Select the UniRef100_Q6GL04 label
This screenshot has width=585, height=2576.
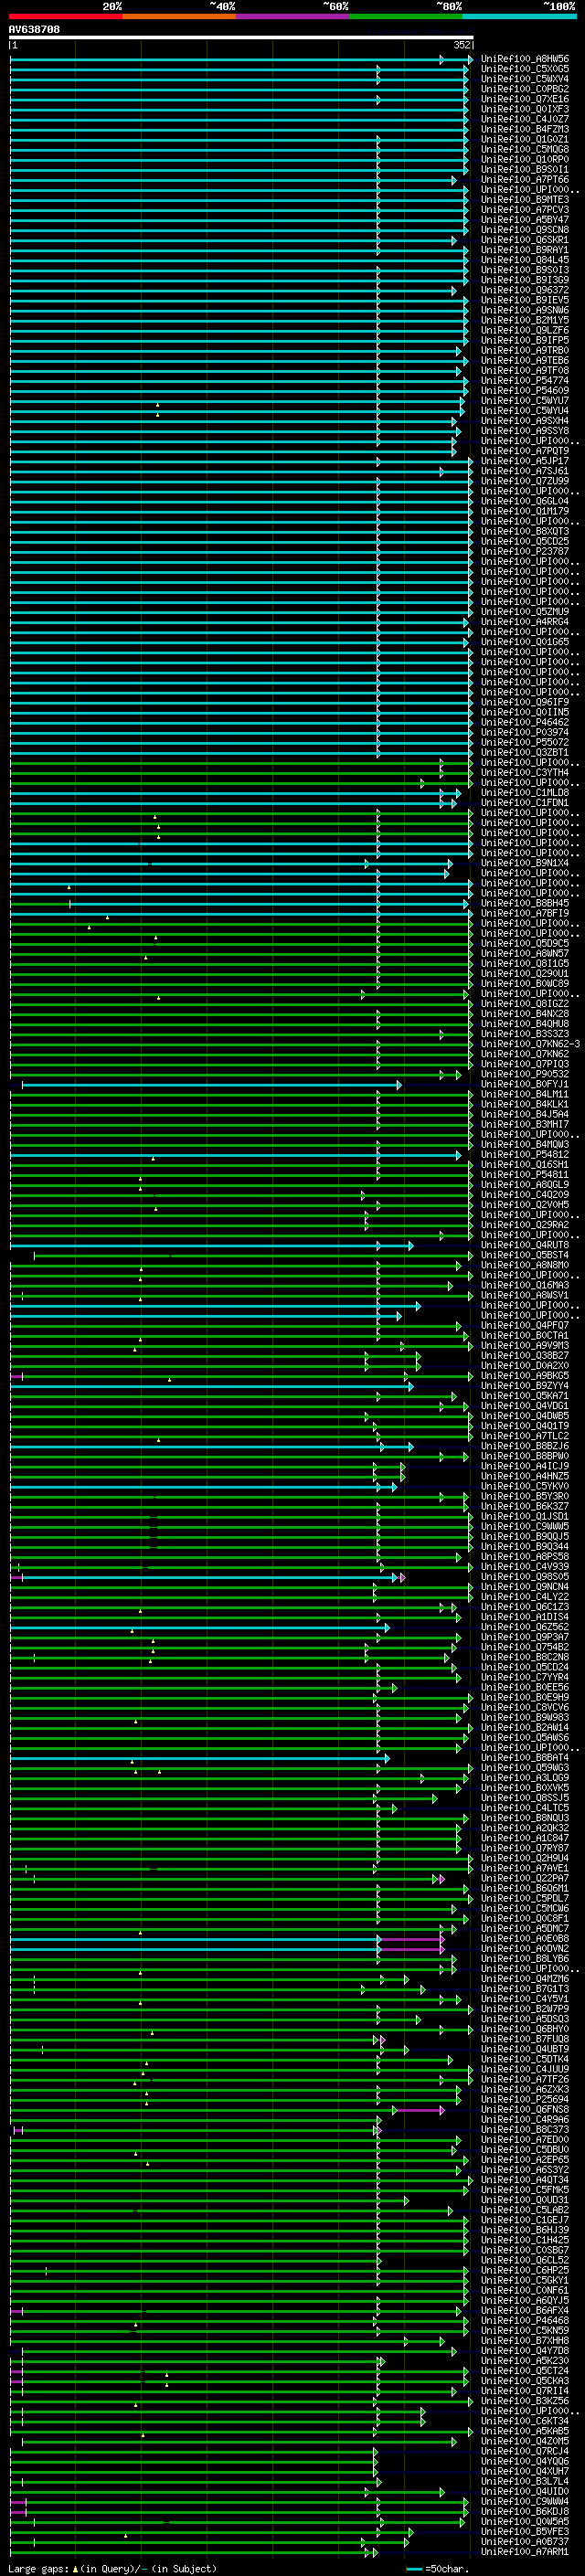(525, 501)
